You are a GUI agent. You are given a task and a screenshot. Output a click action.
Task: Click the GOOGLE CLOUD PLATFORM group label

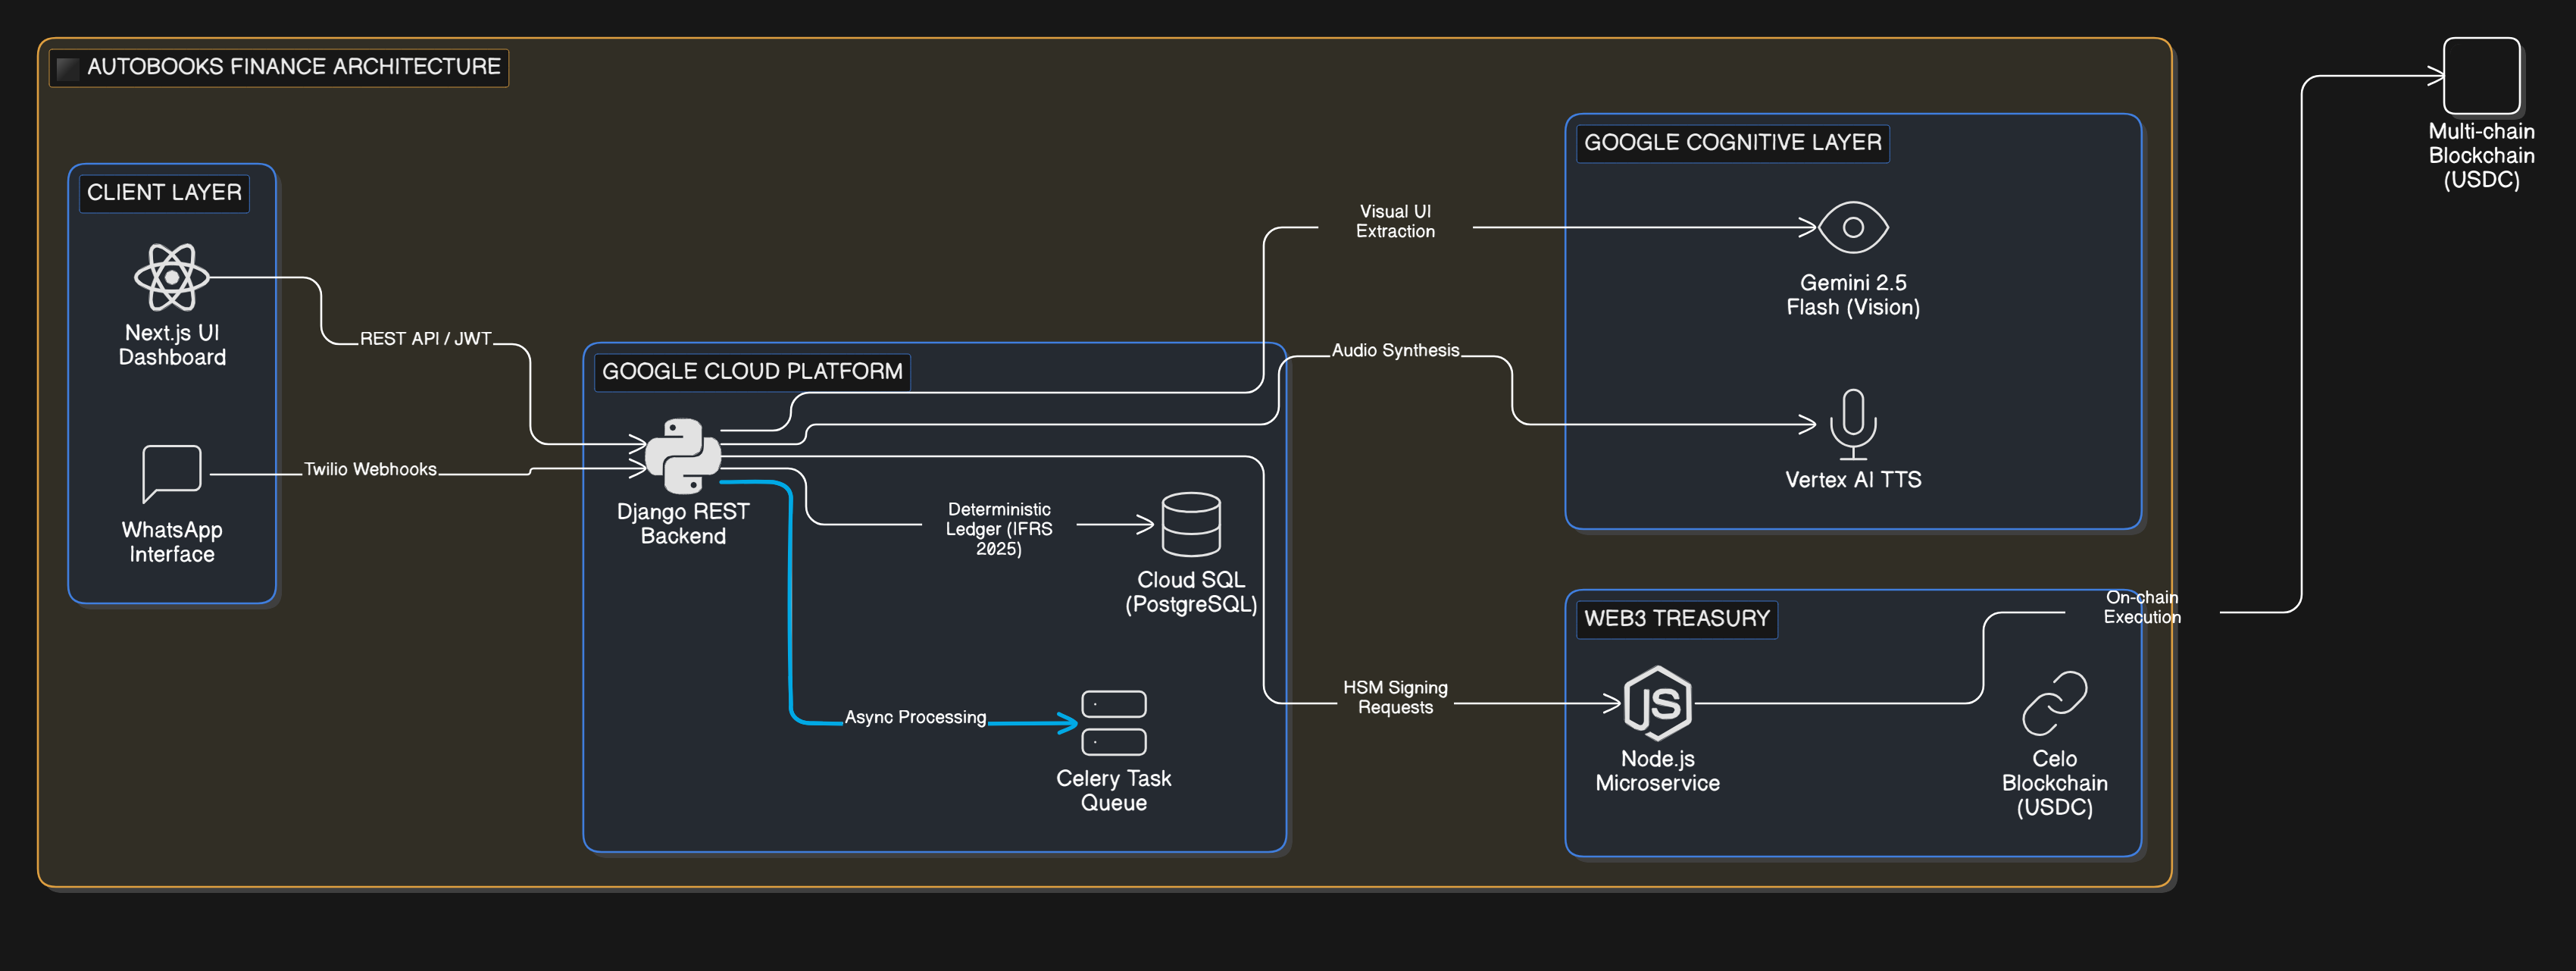(x=752, y=371)
